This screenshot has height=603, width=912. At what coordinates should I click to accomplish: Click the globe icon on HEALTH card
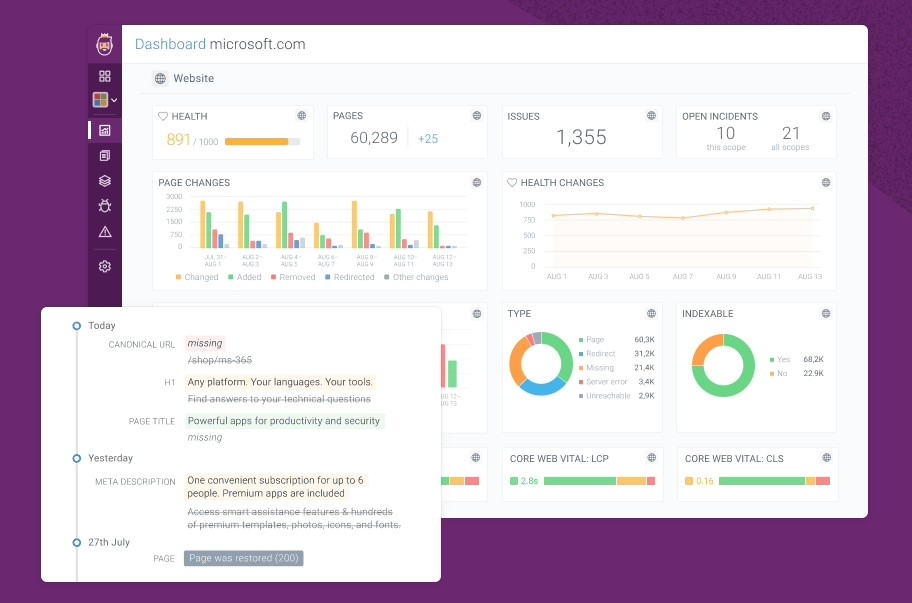[302, 116]
